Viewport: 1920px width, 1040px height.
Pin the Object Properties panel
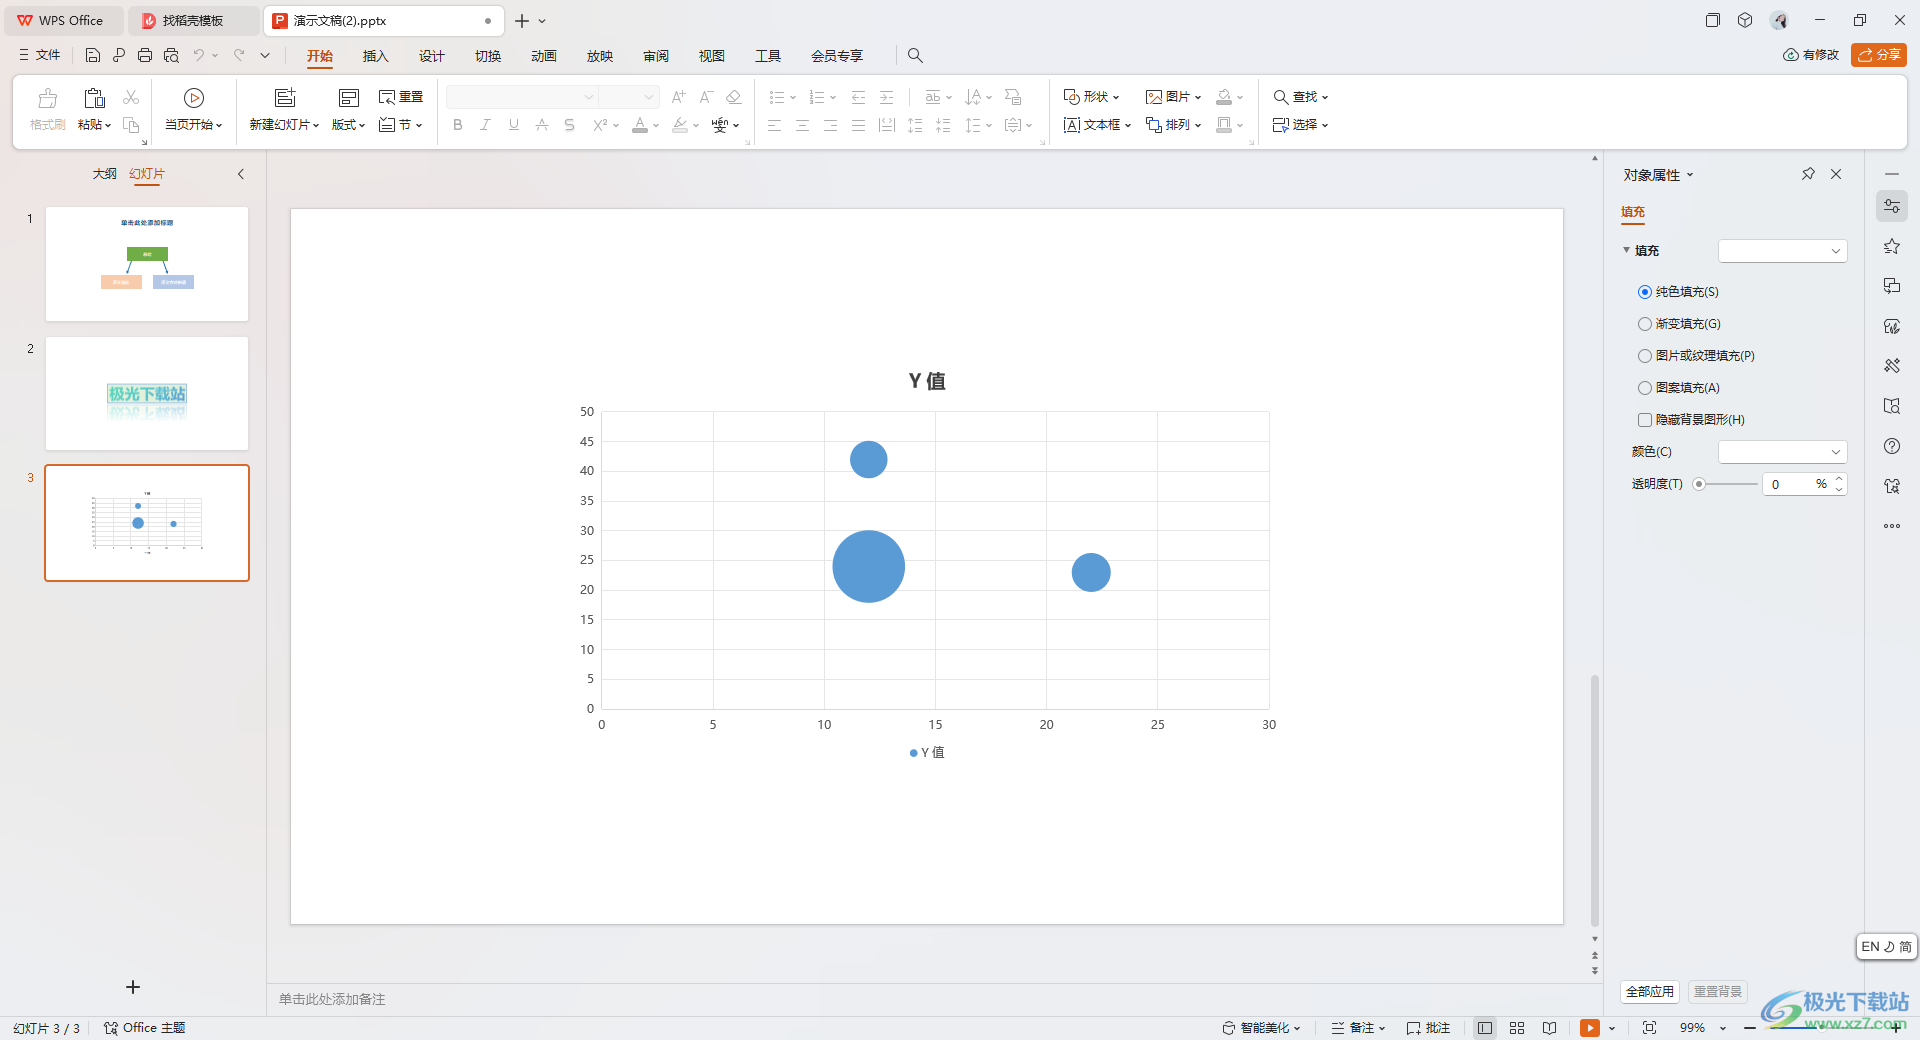click(x=1808, y=174)
